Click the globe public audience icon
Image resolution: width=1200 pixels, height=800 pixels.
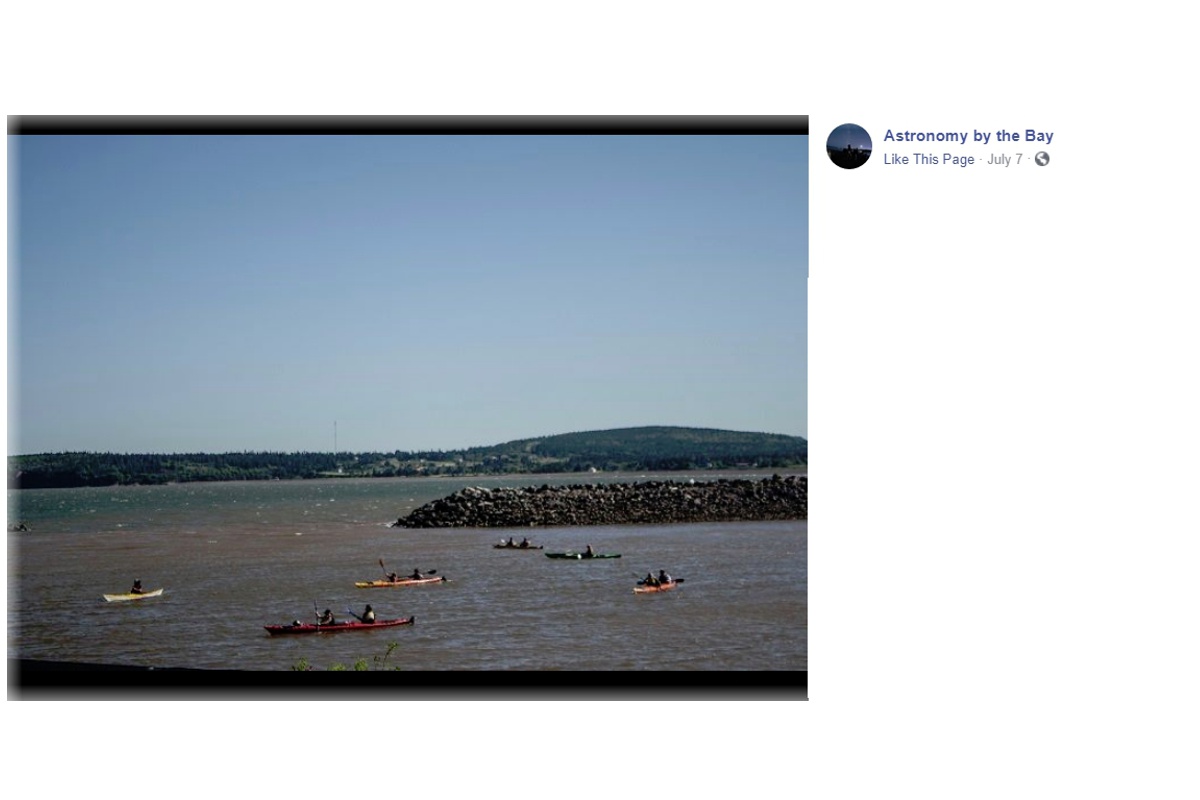[x=1042, y=159]
